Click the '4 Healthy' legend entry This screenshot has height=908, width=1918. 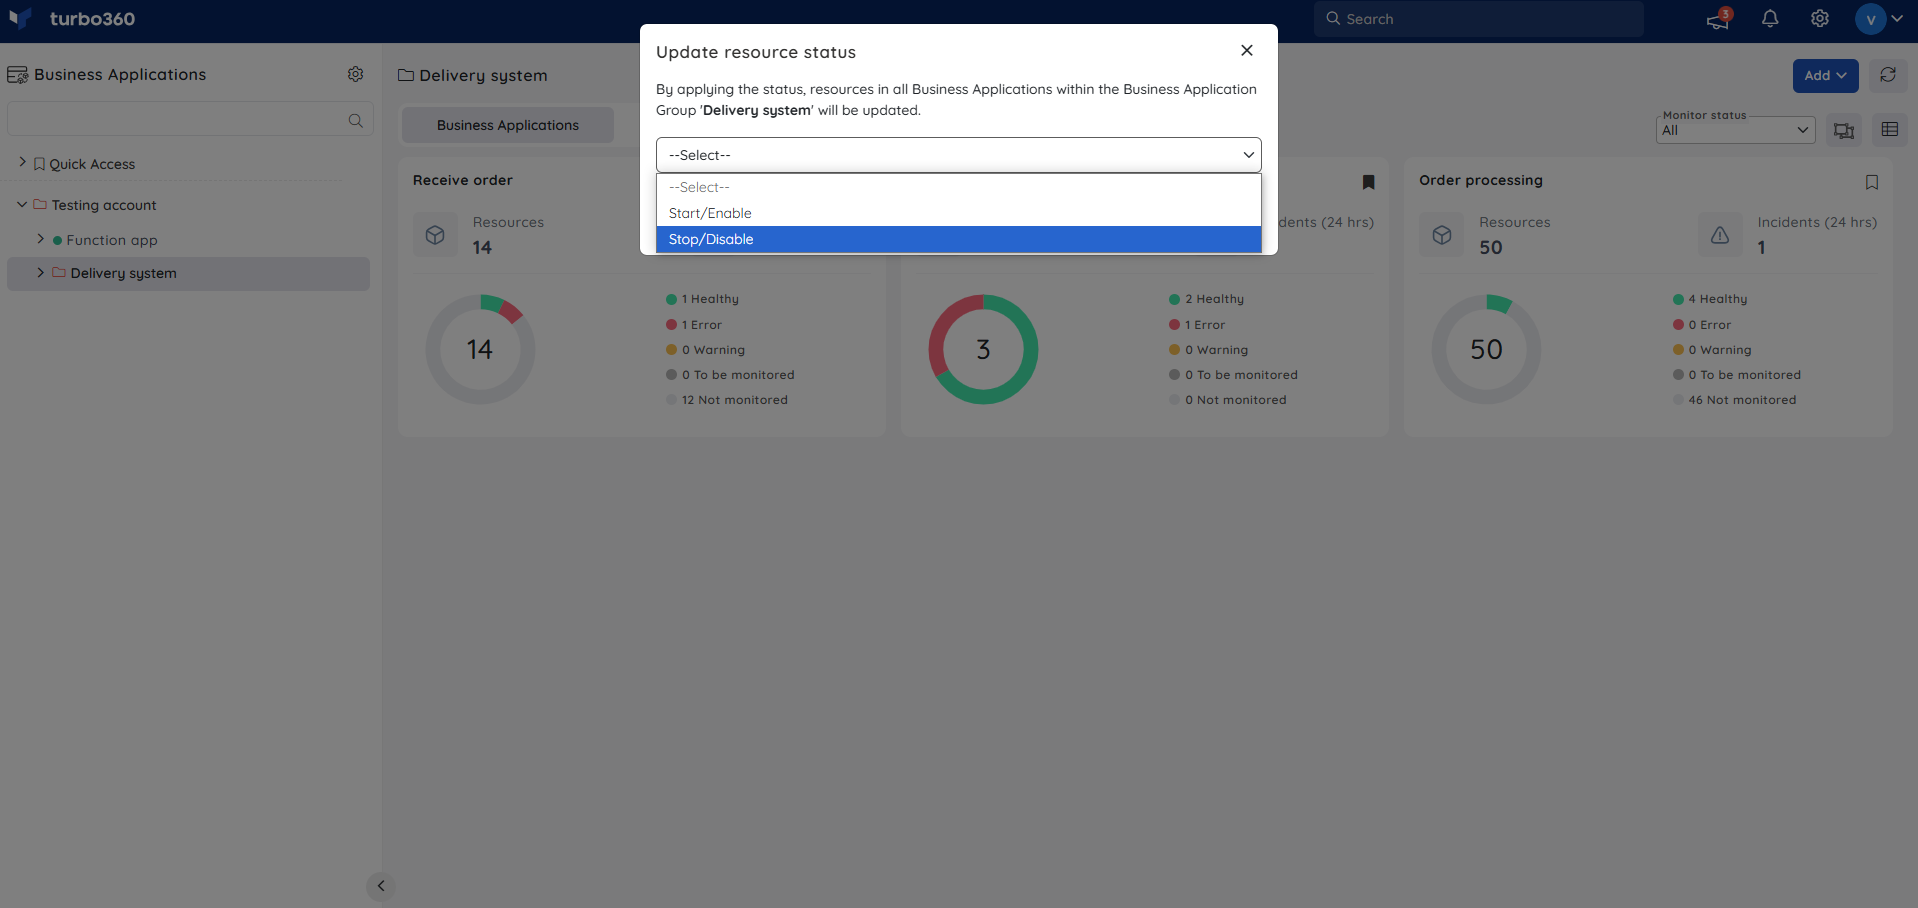1711,299
